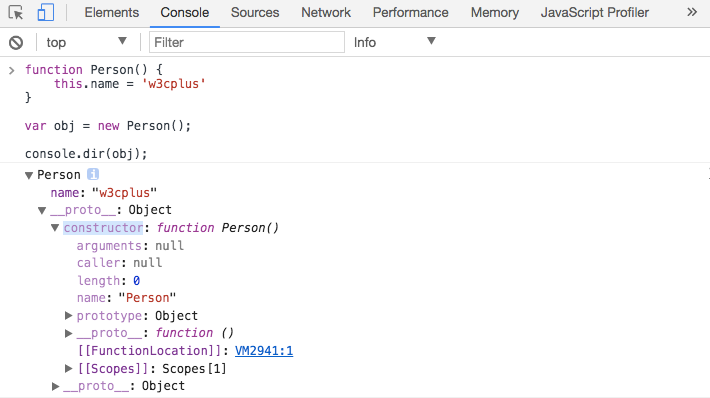The image size is (710, 398).
Task: Open the top context dropdown
Action: click(86, 42)
